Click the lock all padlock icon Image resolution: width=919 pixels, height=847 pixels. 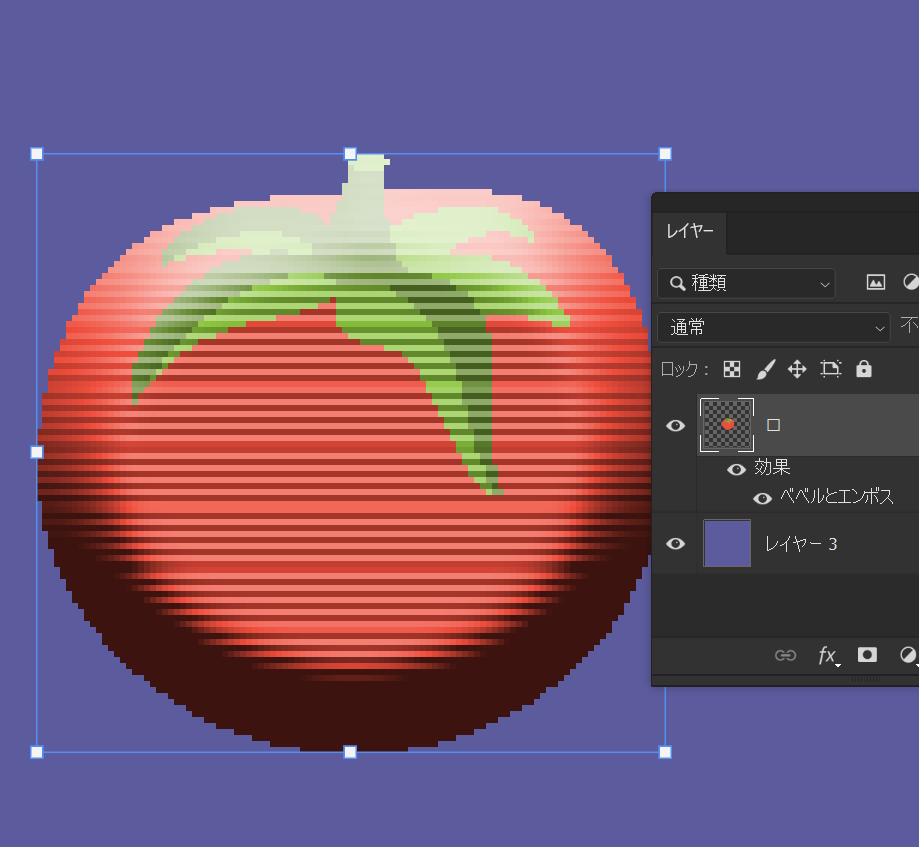pyautogui.click(x=864, y=369)
